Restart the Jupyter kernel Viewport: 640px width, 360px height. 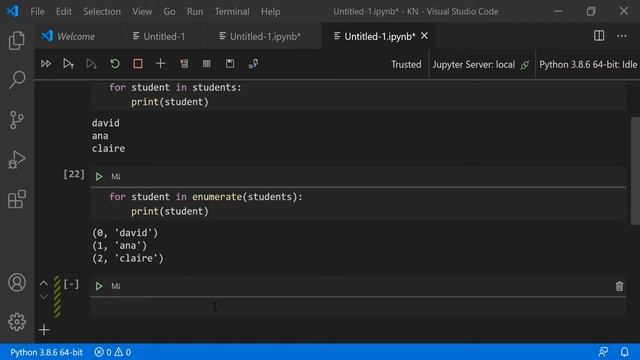tap(115, 64)
